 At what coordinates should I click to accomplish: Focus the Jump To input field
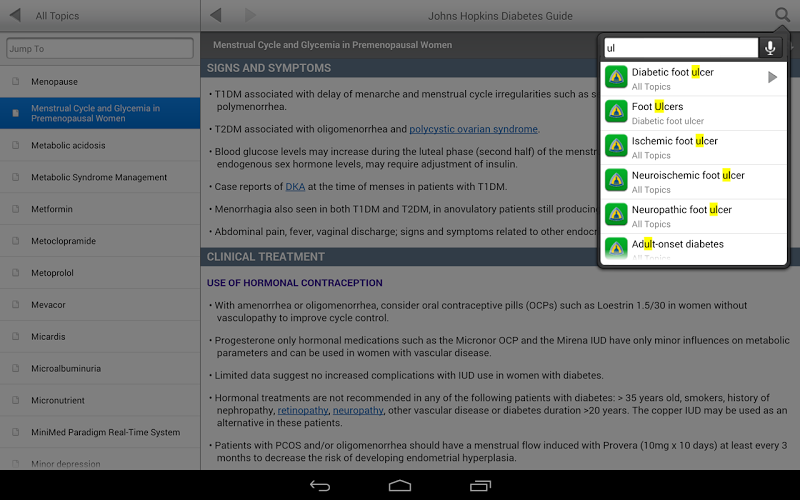pyautogui.click(x=100, y=48)
